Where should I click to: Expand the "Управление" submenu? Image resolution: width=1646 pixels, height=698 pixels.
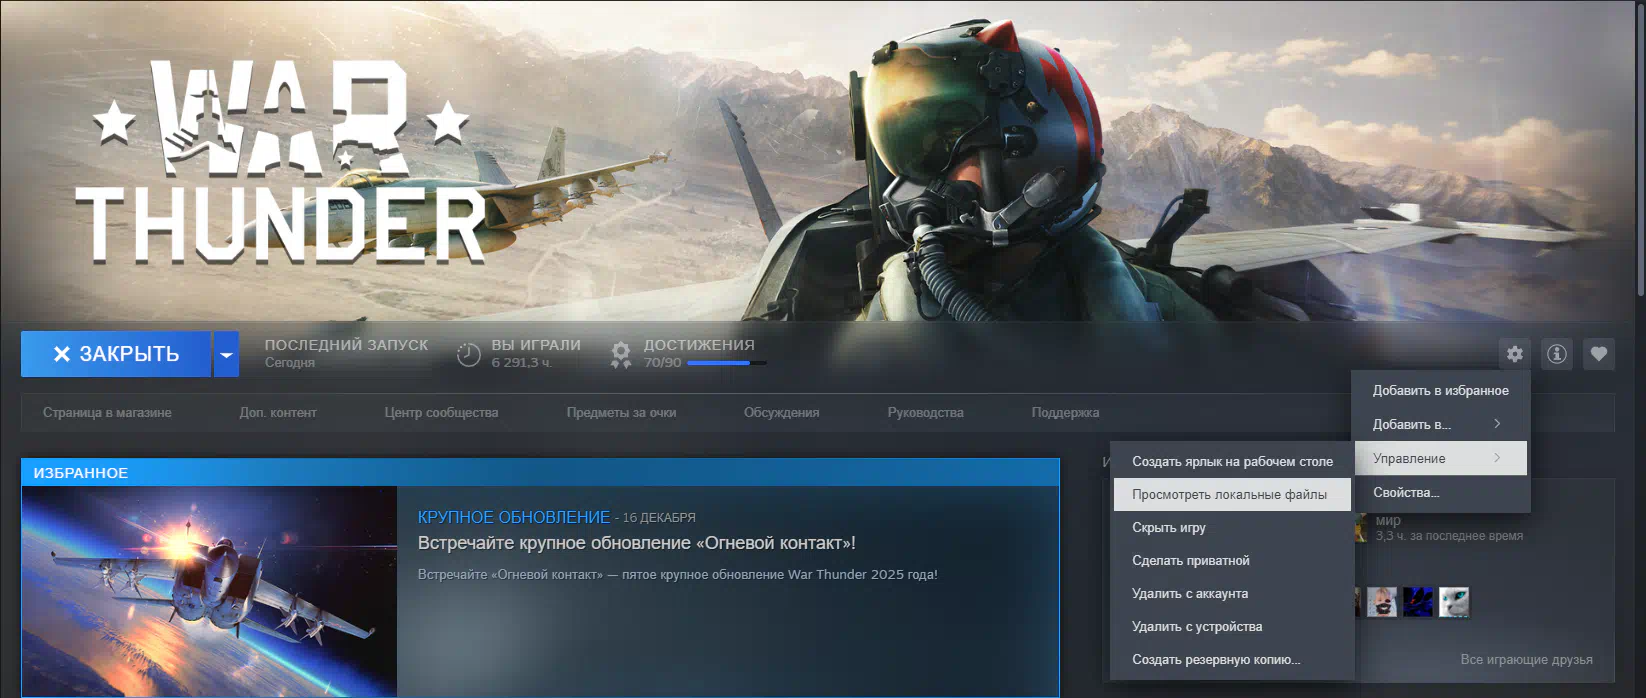click(1440, 459)
